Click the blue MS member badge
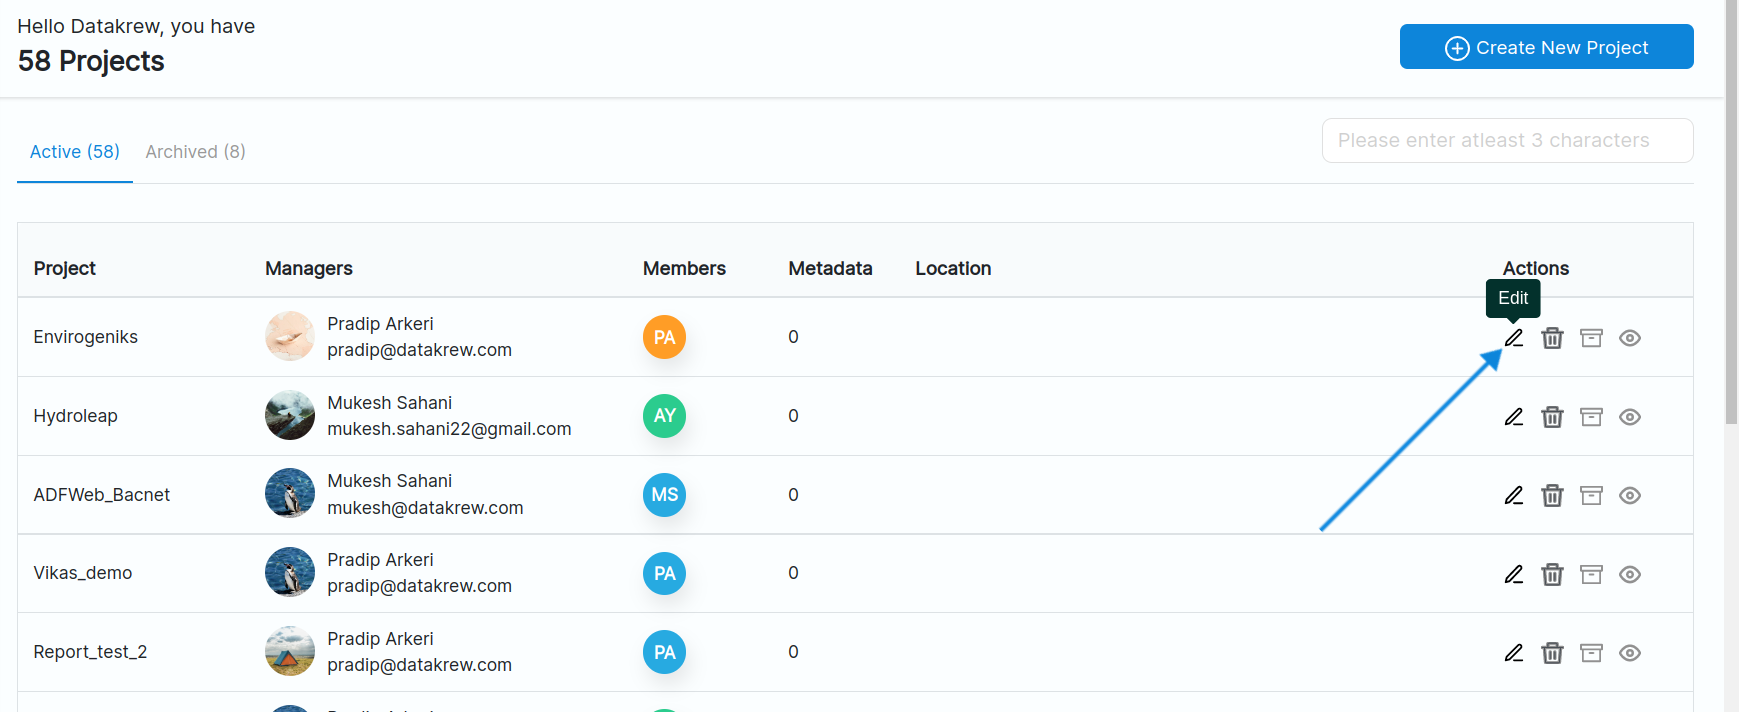The image size is (1739, 712). [x=664, y=494]
